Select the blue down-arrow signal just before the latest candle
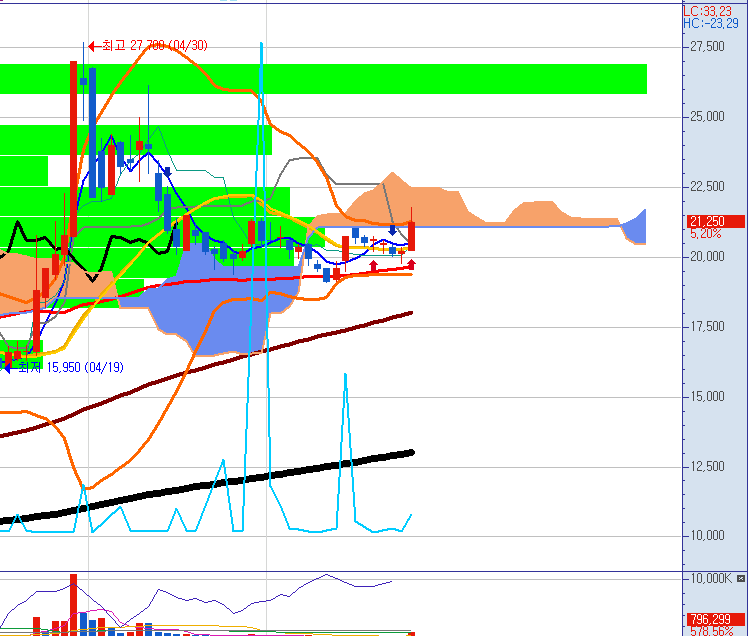The width and height of the screenshot is (749, 636). pyautogui.click(x=392, y=230)
